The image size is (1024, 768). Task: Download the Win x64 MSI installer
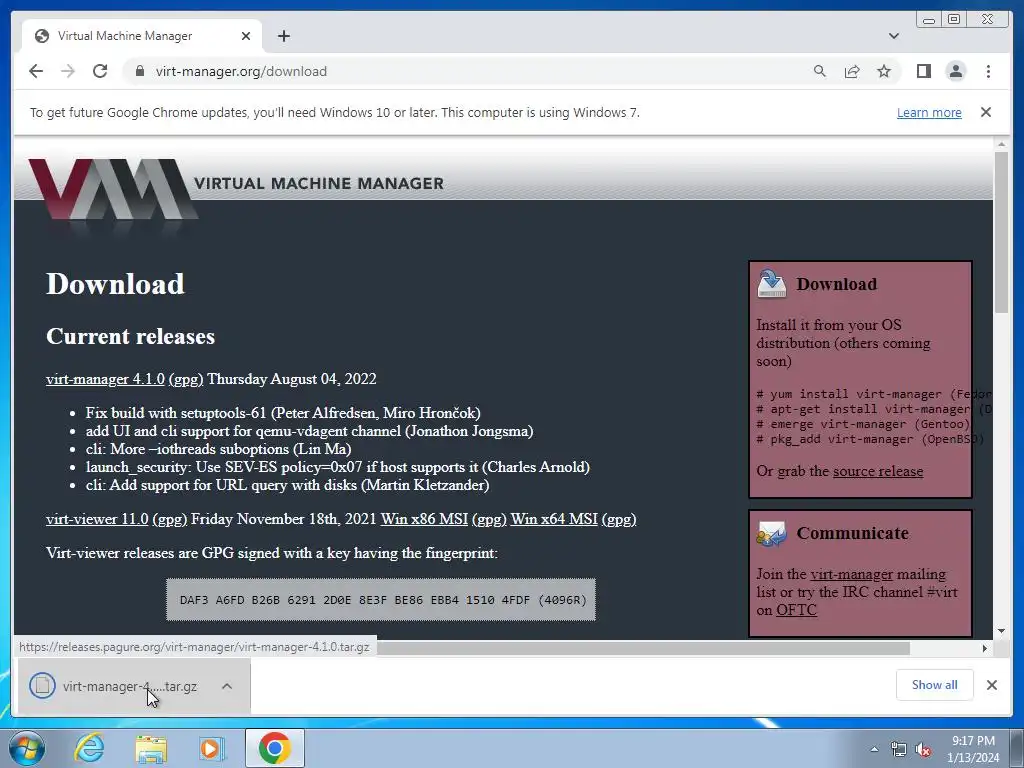click(554, 519)
